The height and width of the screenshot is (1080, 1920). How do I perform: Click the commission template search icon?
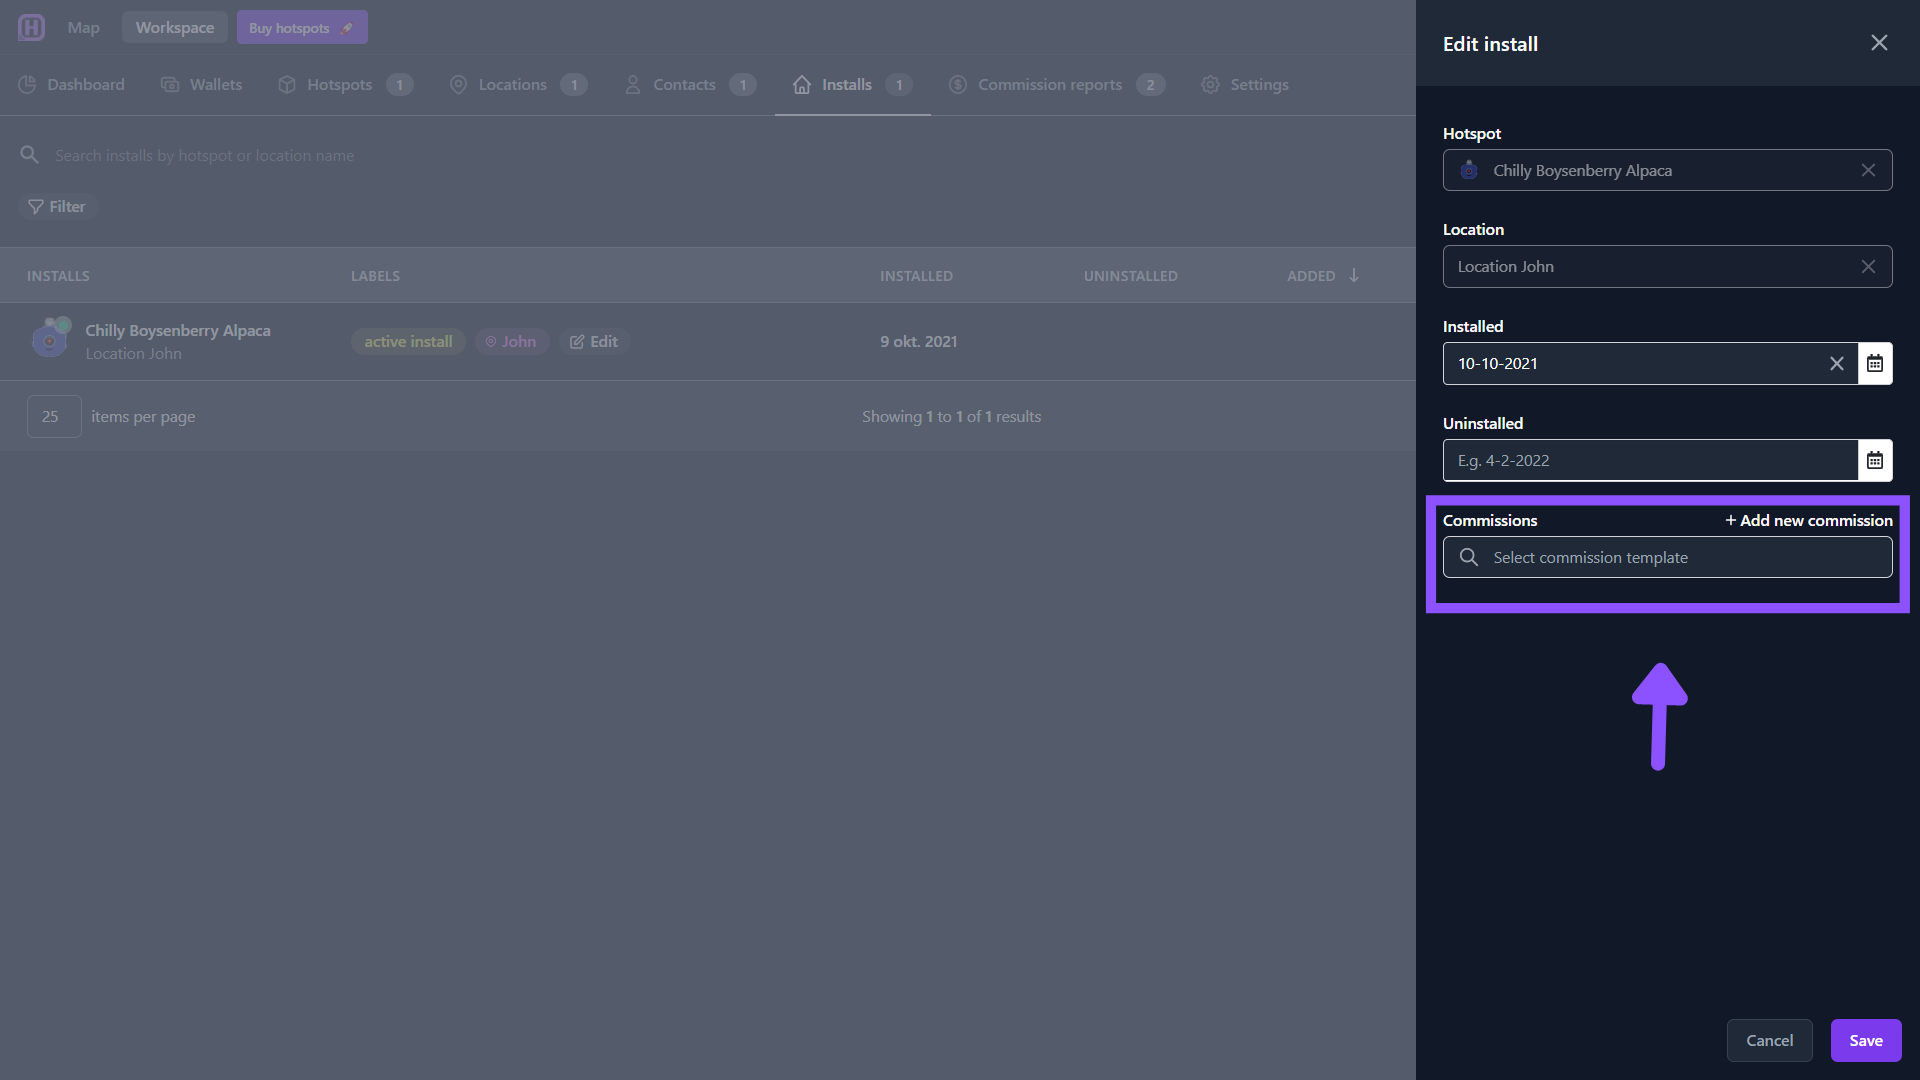(1468, 557)
